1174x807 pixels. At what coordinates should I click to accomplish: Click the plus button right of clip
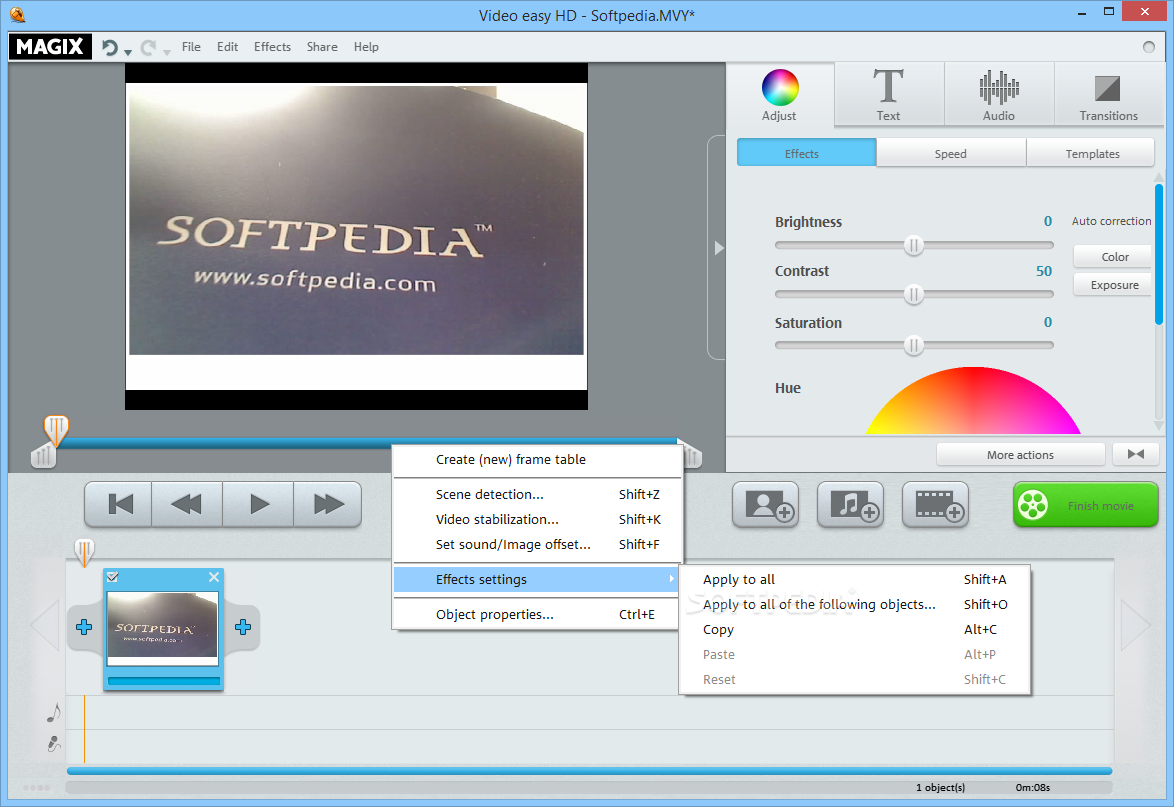tap(243, 627)
